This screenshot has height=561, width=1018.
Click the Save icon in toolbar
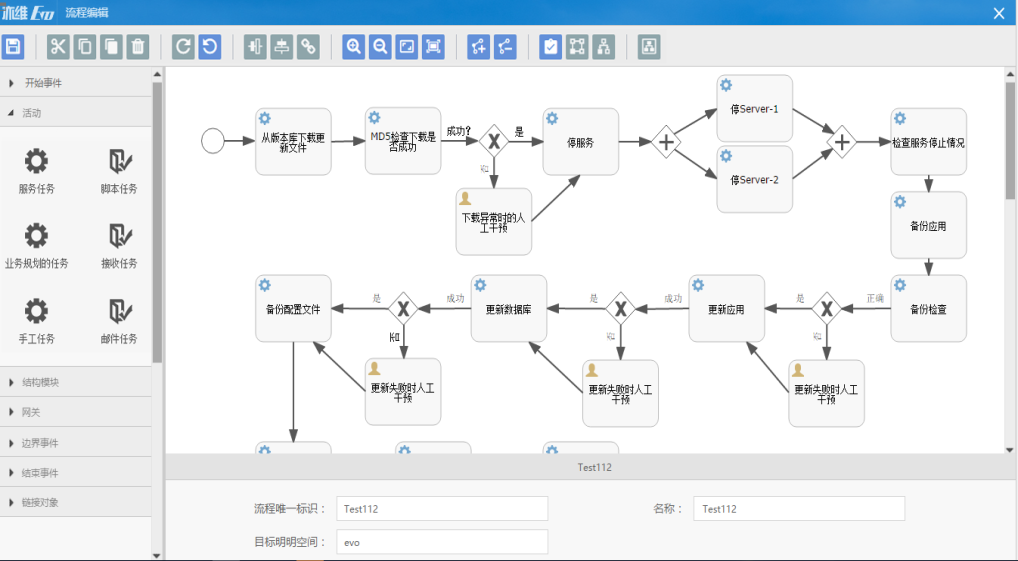point(13,47)
